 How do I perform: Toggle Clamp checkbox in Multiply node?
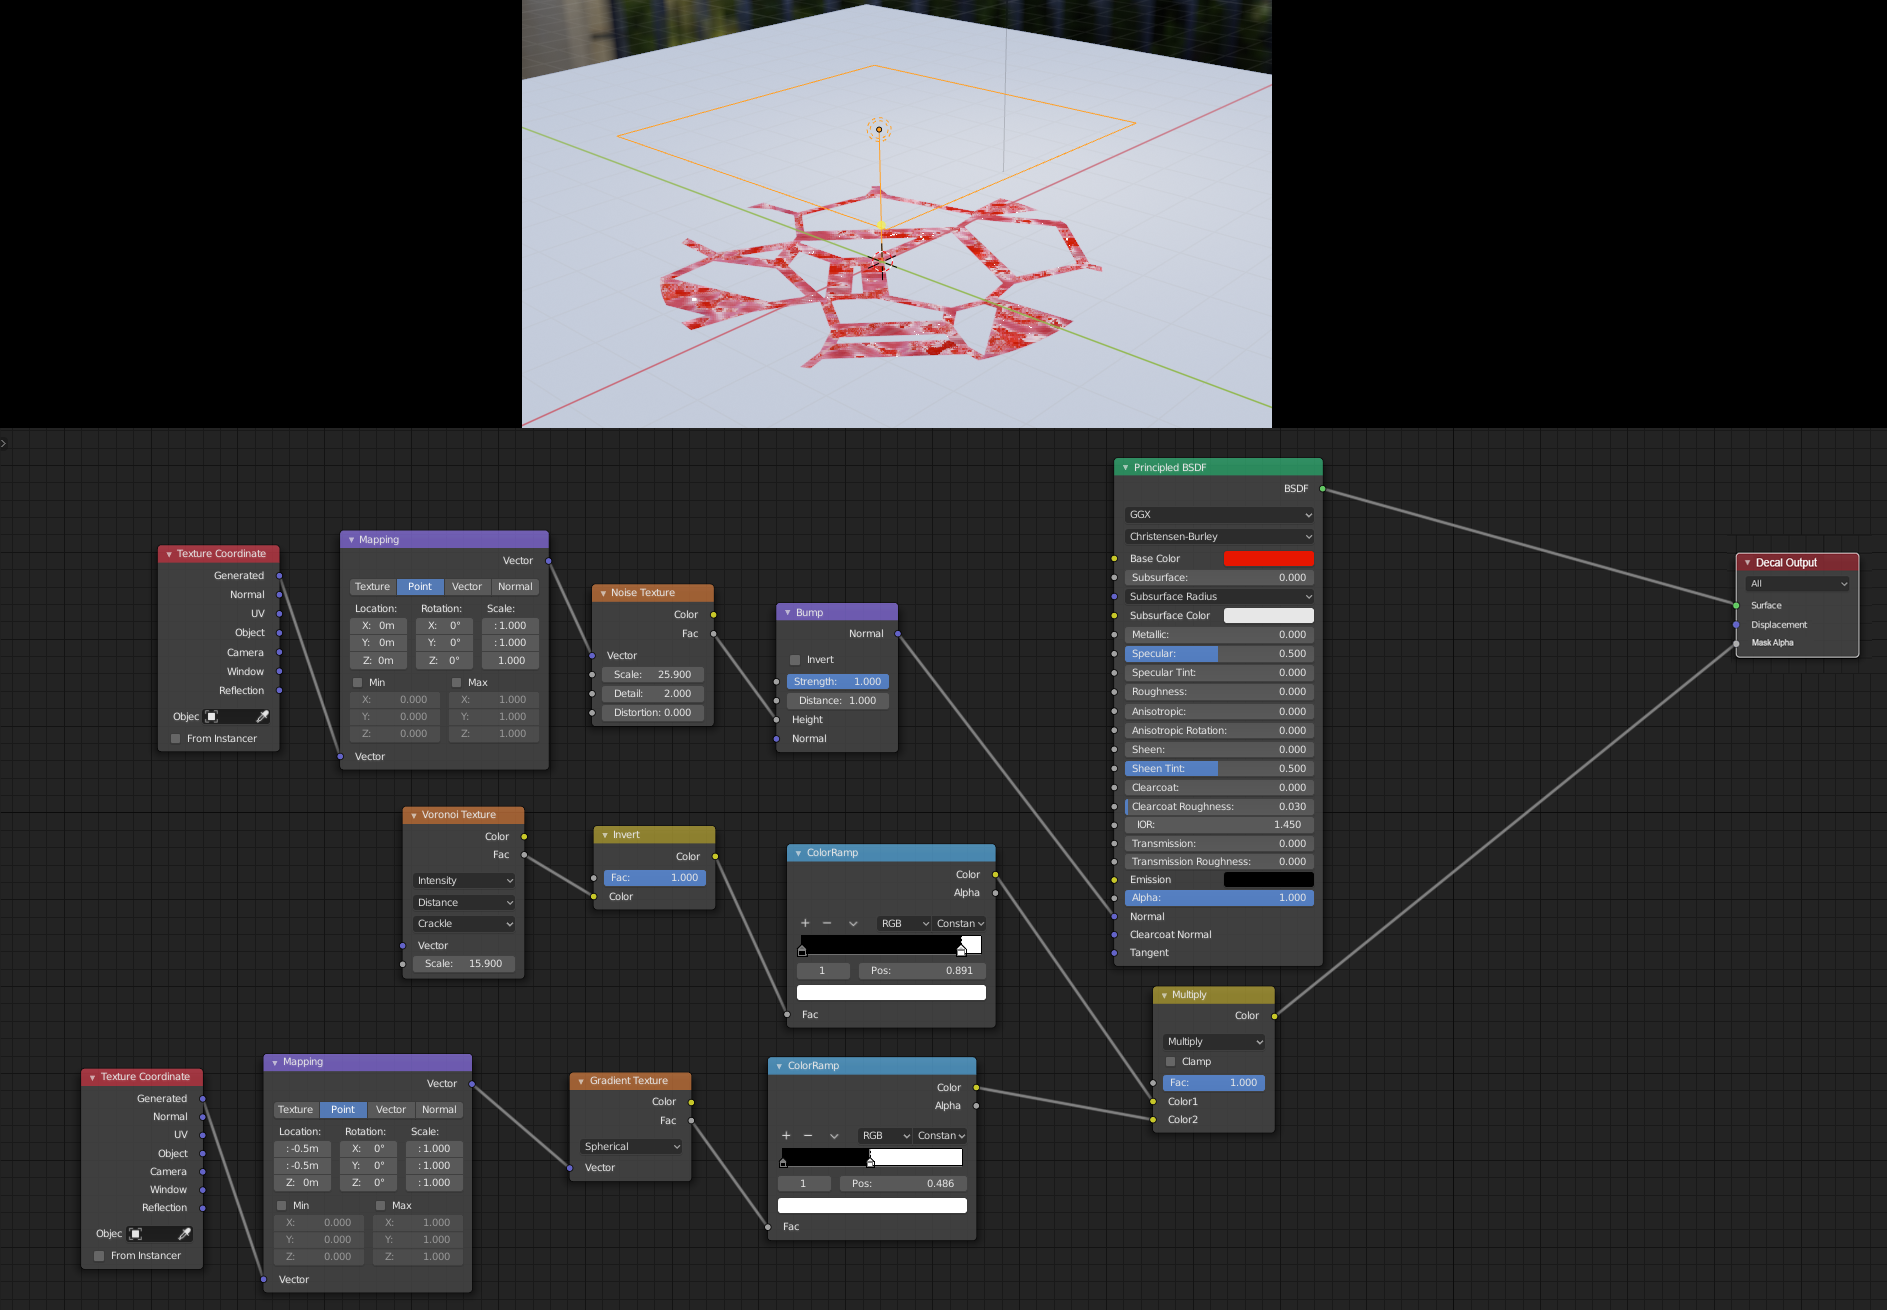coord(1171,1062)
